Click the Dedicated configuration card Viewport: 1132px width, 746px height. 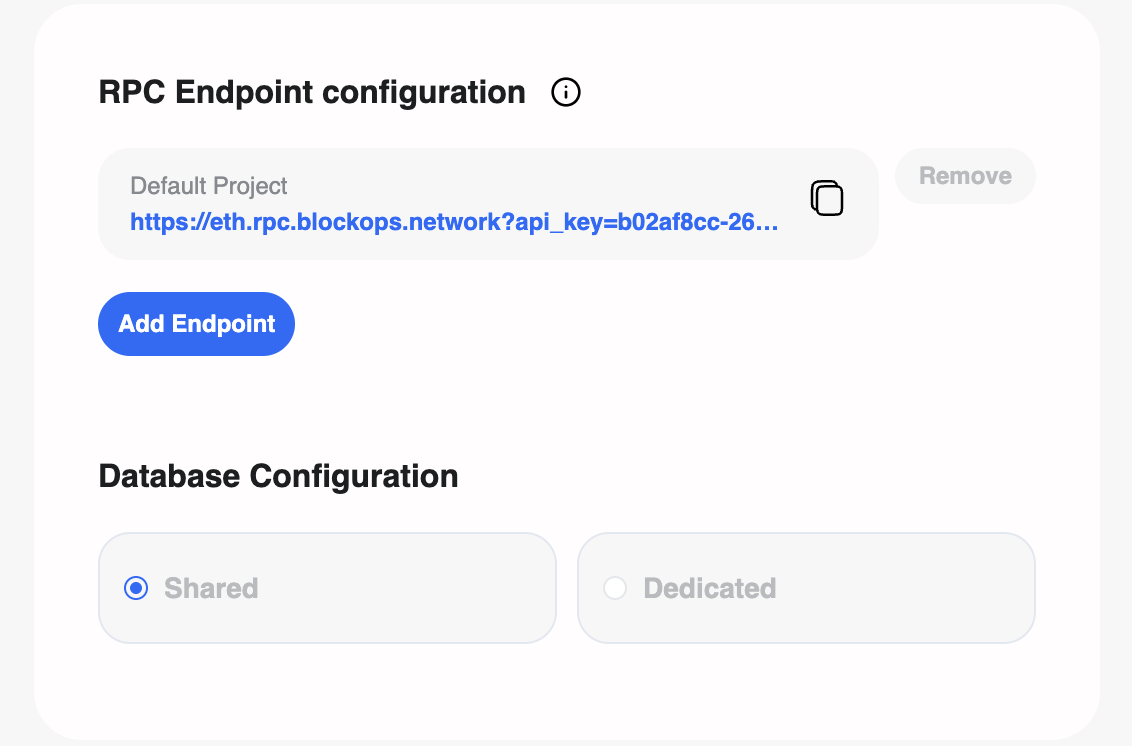[806, 588]
